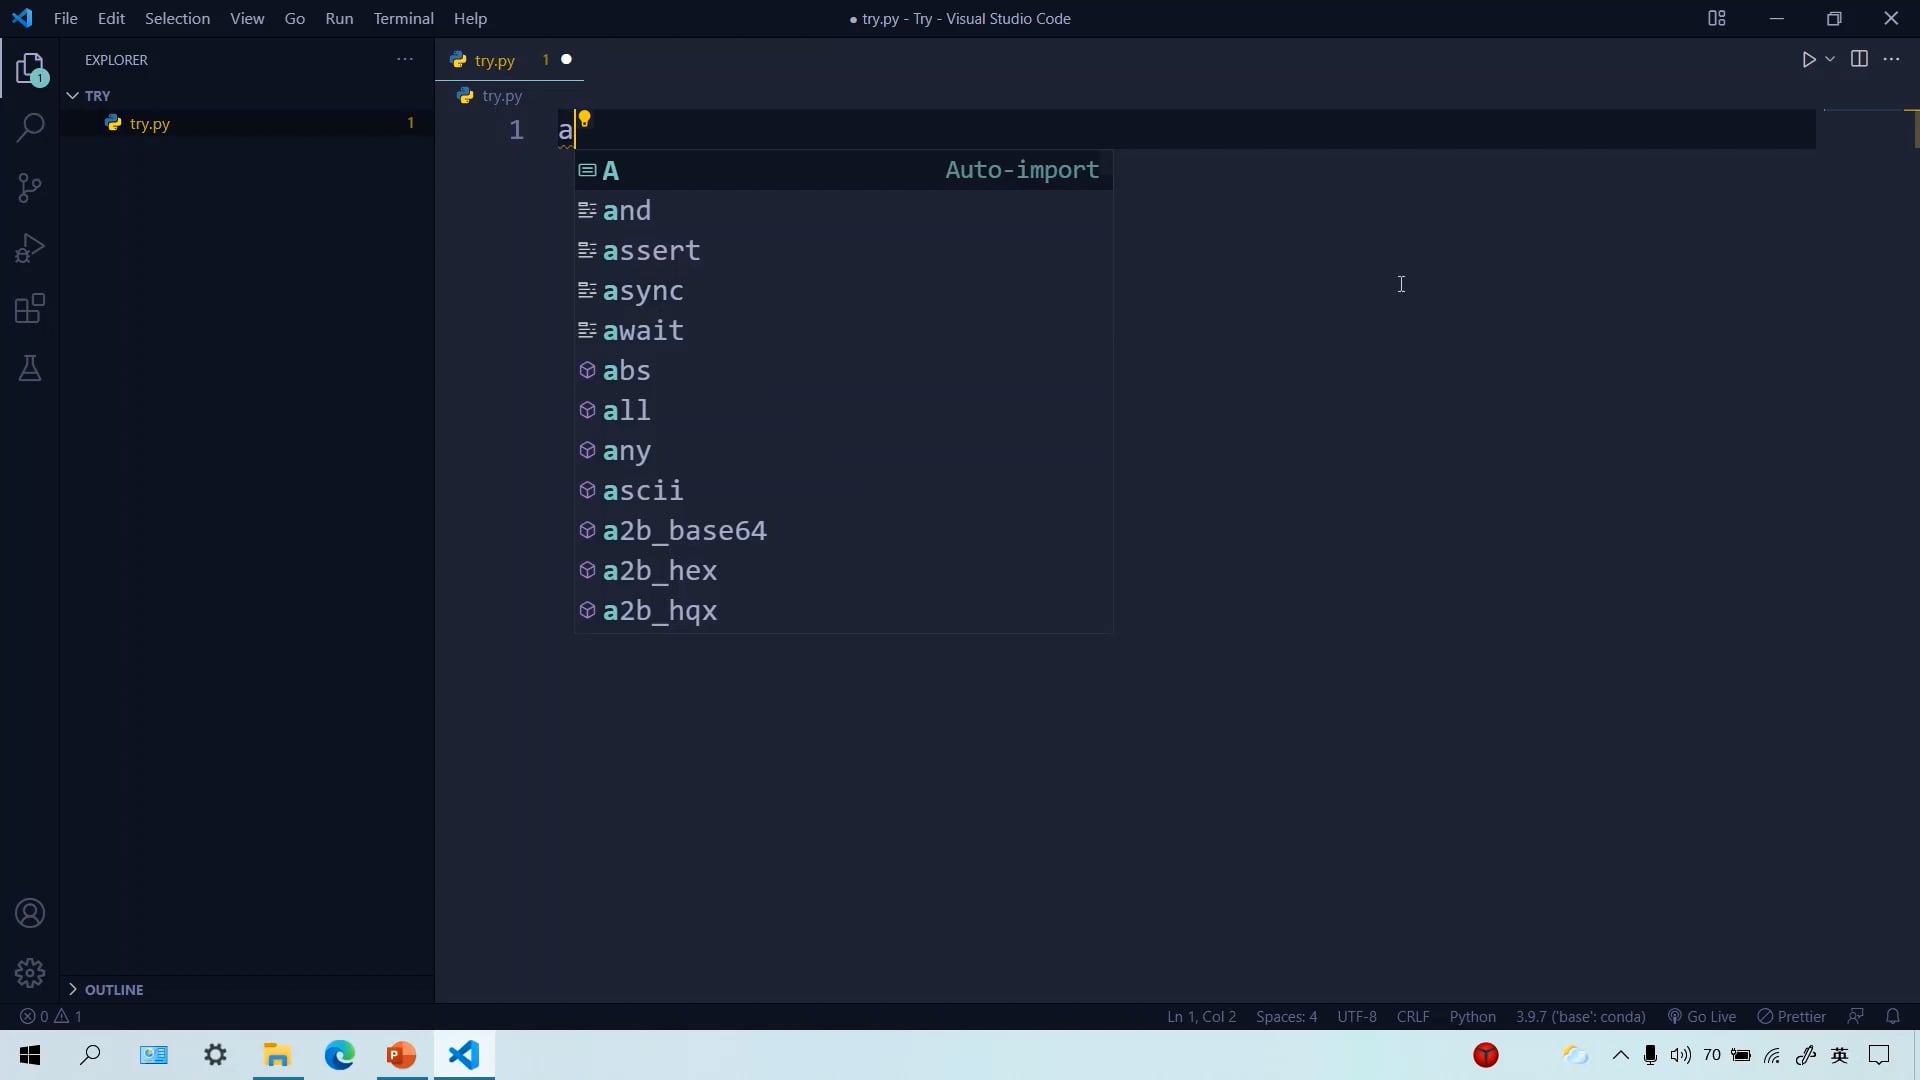Image resolution: width=1920 pixels, height=1080 pixels.
Task: Toggle Prettier in the status bar
Action: (1791, 1016)
